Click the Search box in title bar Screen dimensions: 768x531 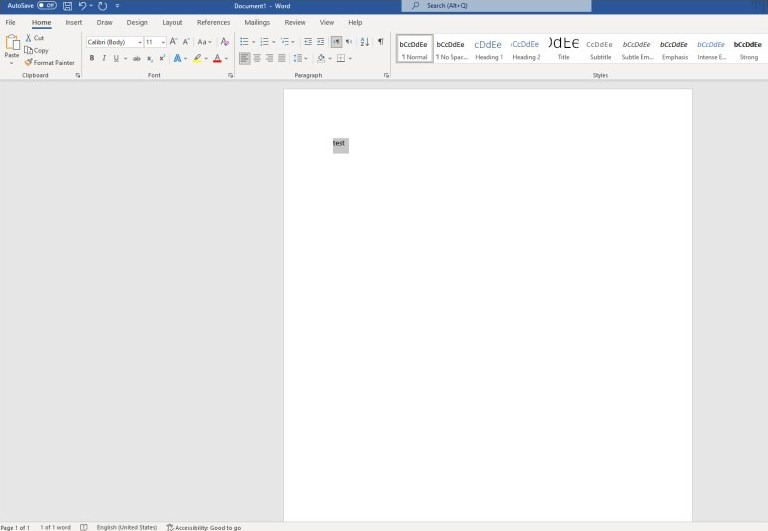pyautogui.click(x=496, y=6)
